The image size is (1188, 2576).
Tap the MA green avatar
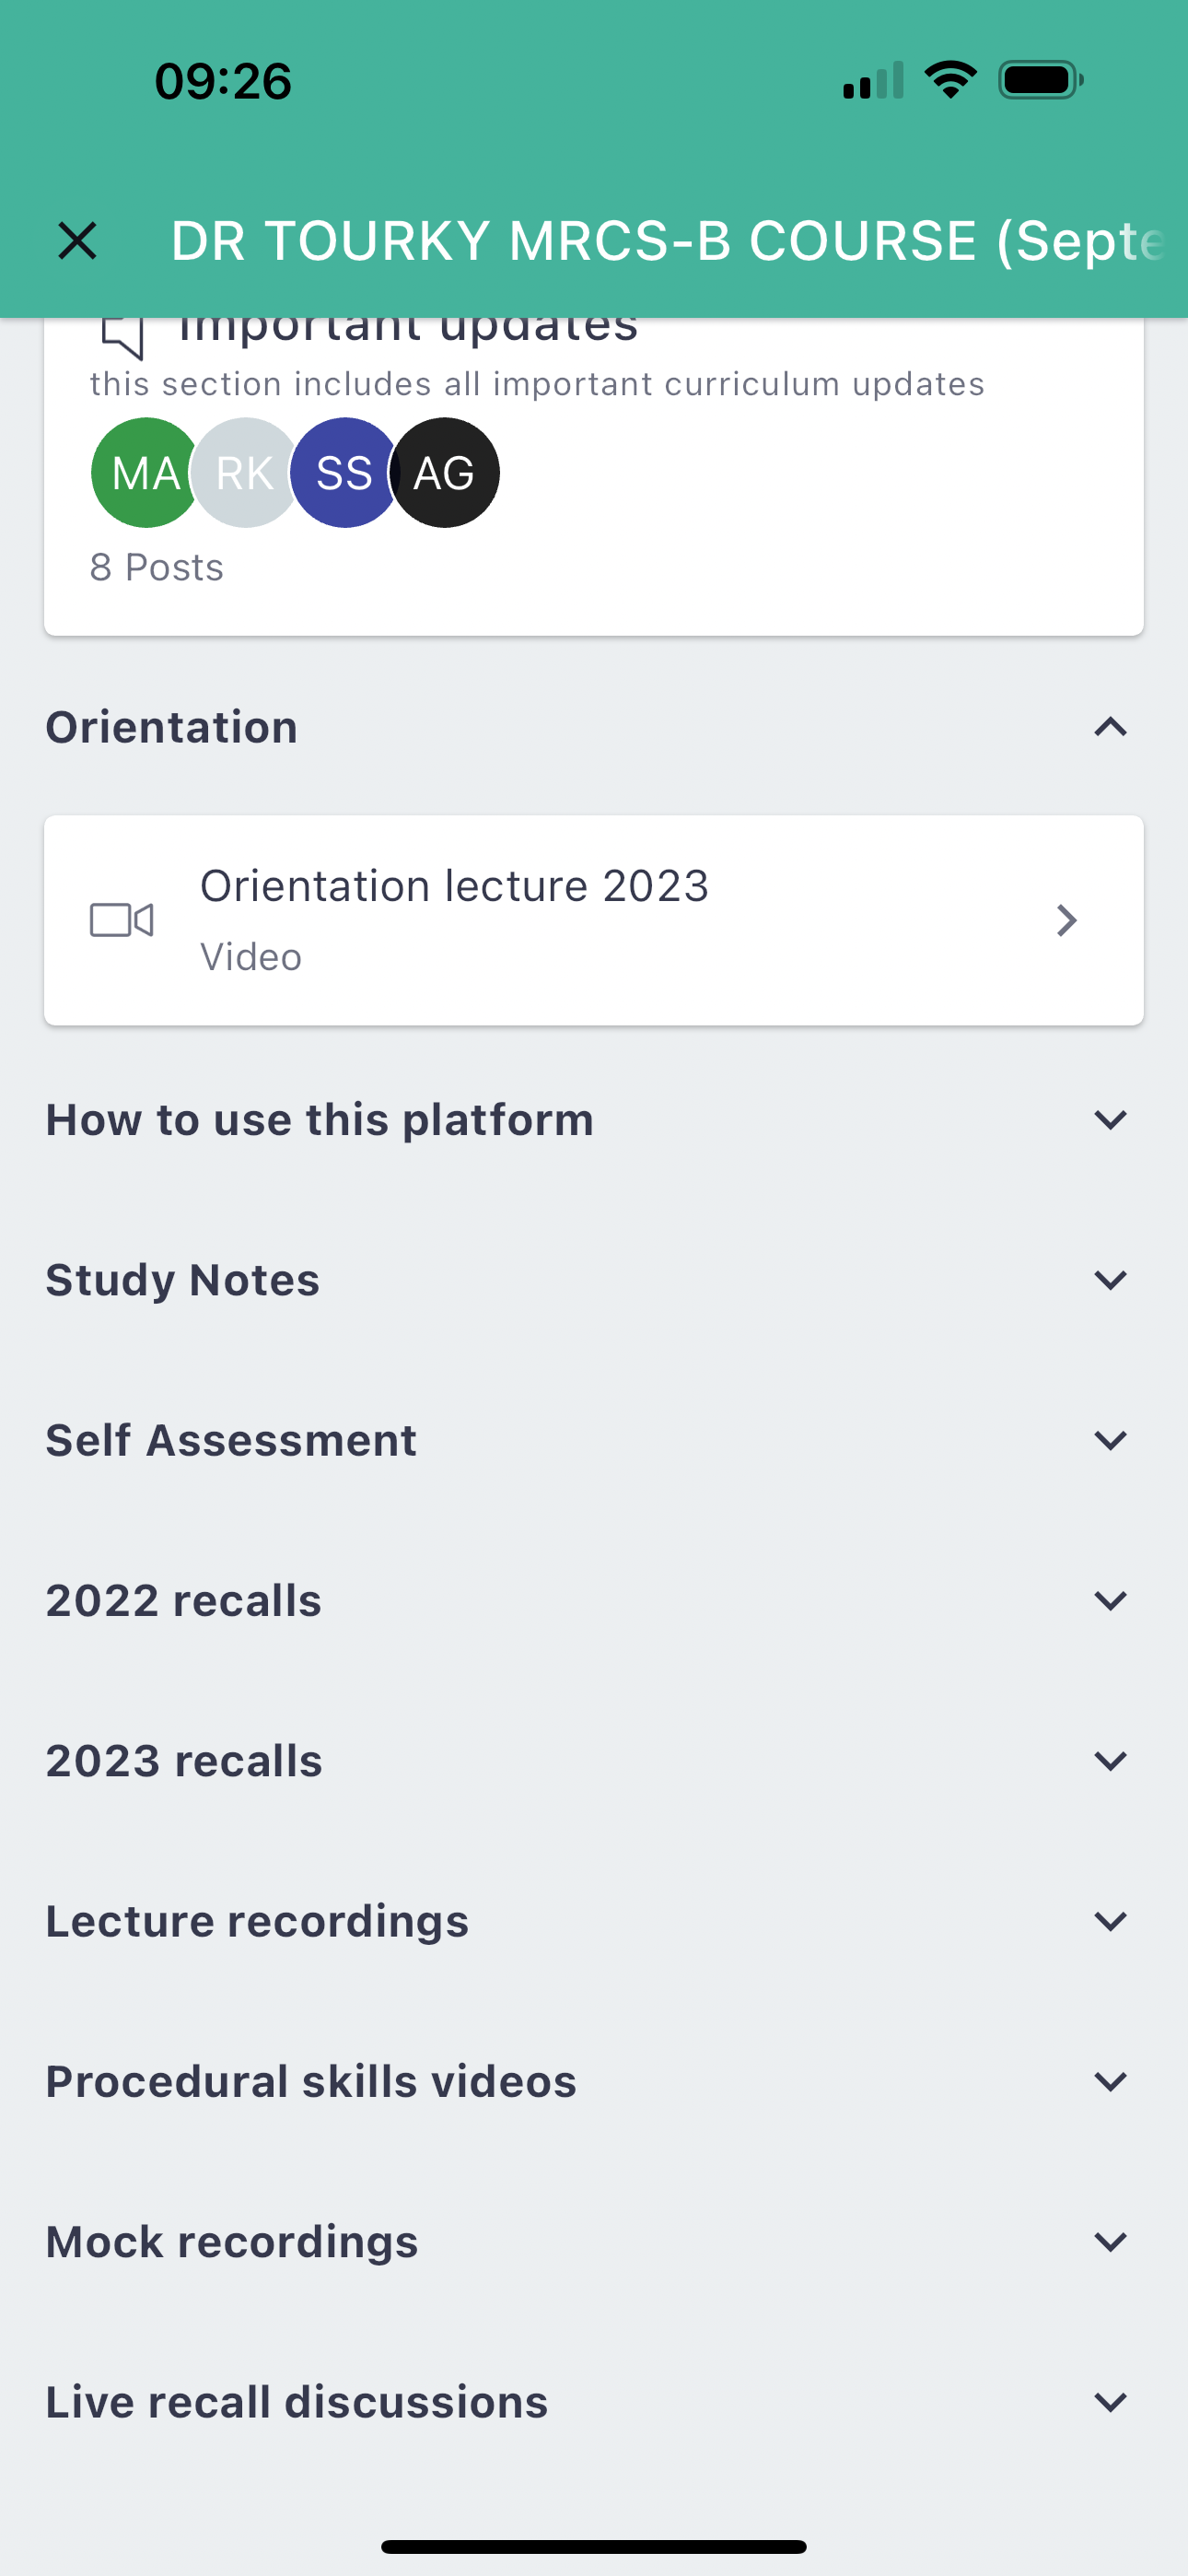coord(144,473)
